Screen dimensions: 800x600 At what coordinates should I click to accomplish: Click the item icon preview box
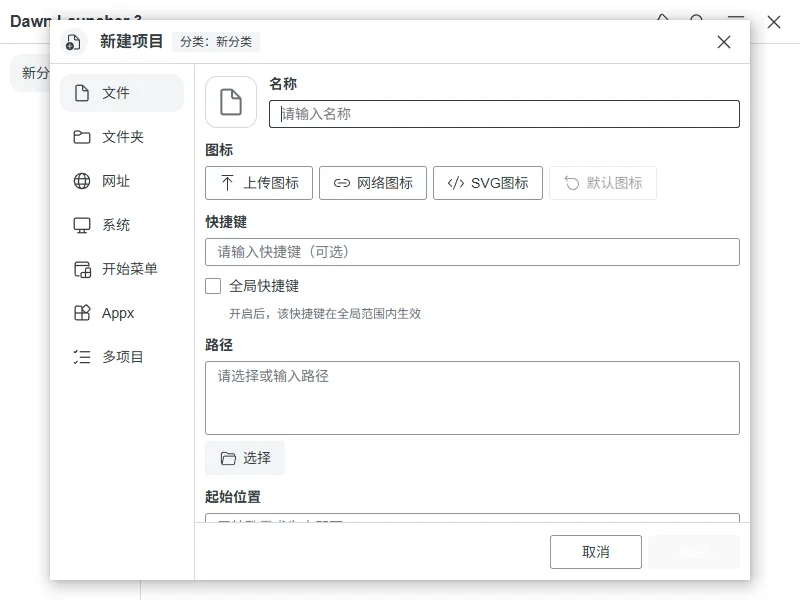coord(231,102)
